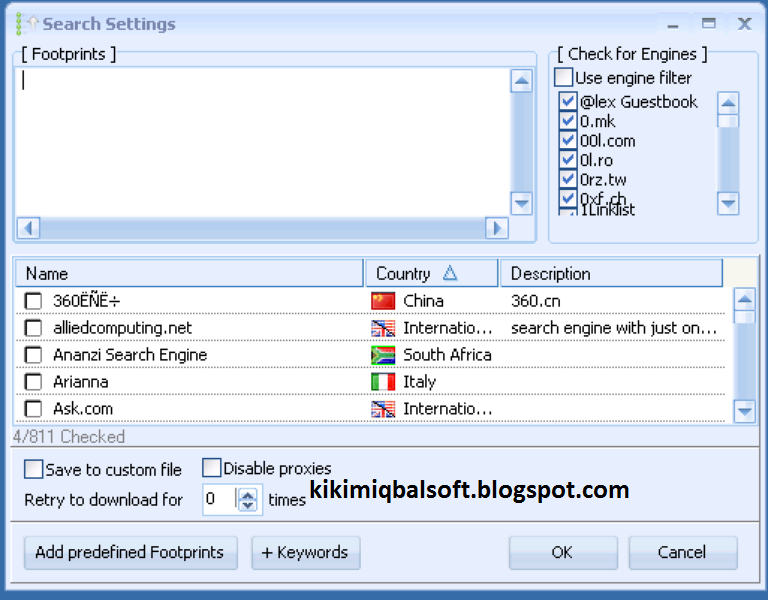The height and width of the screenshot is (600, 768).
Task: Click the Description column header
Action: point(611,273)
